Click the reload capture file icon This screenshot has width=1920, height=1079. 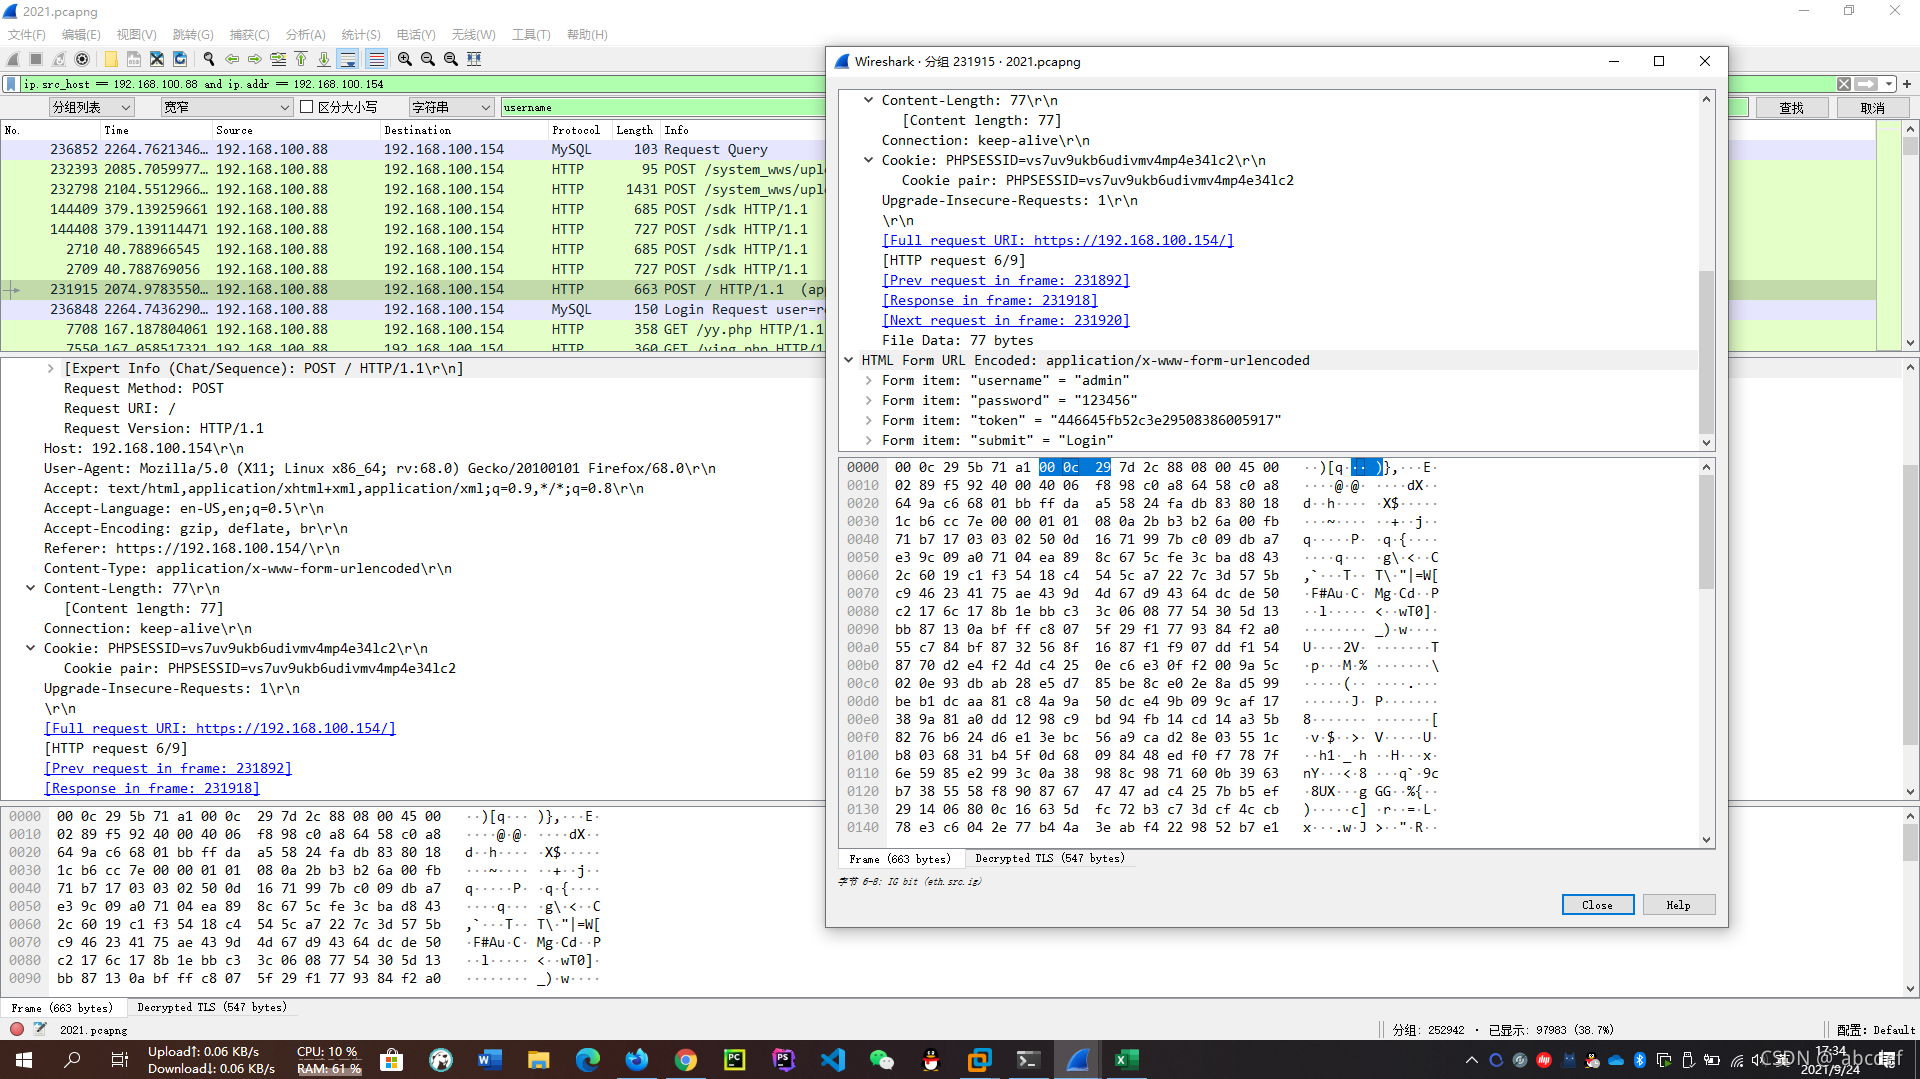click(180, 59)
